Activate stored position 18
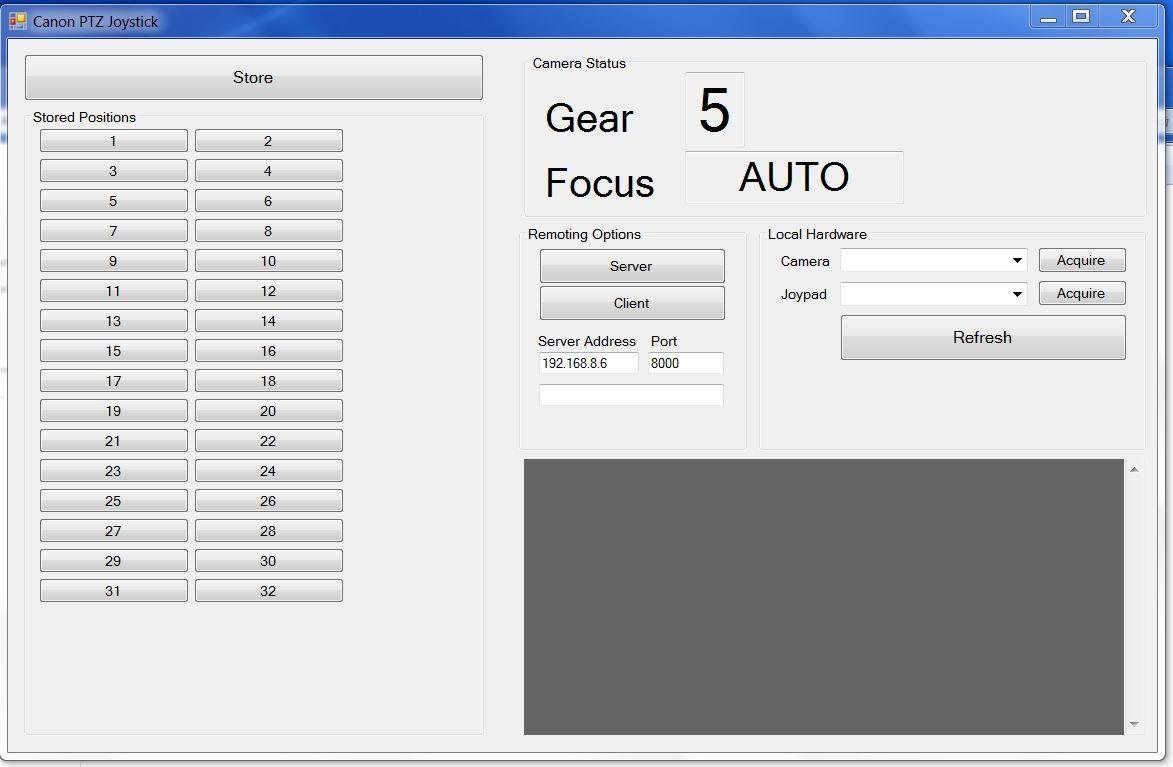 [269, 380]
